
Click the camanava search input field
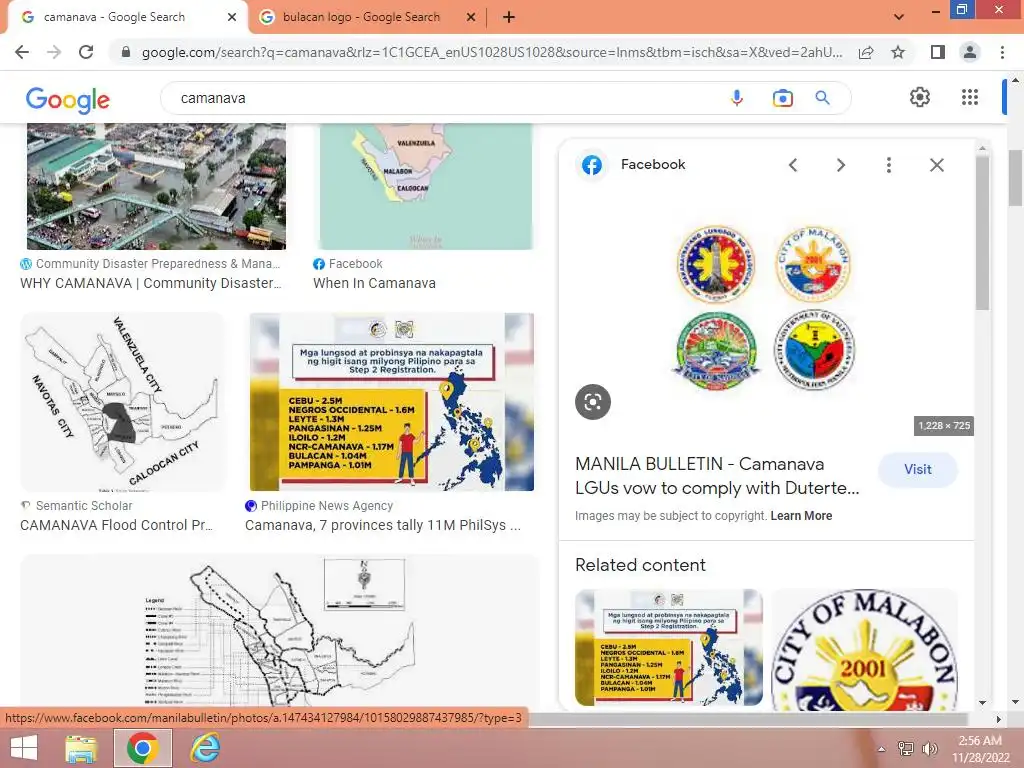pyautogui.click(x=451, y=98)
